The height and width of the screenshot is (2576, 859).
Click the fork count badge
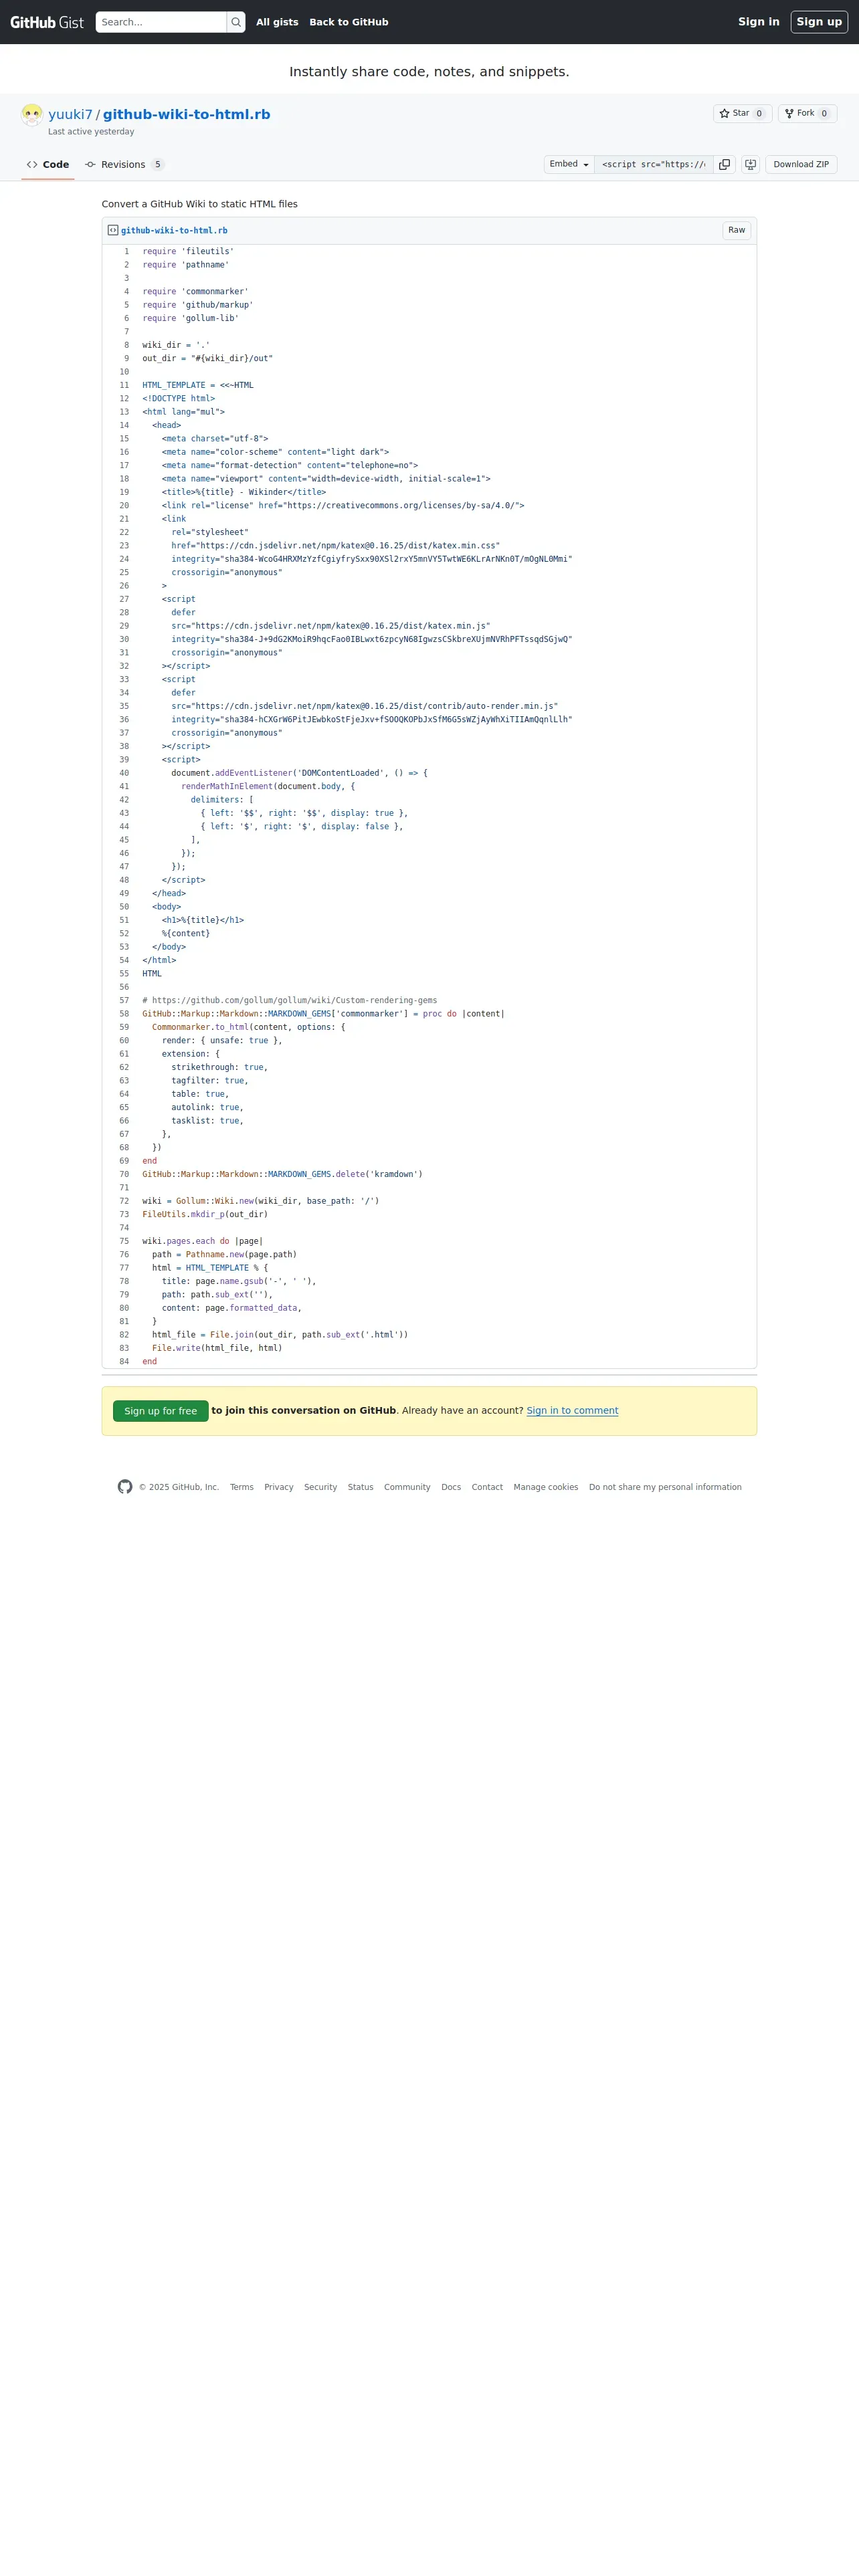coord(824,114)
